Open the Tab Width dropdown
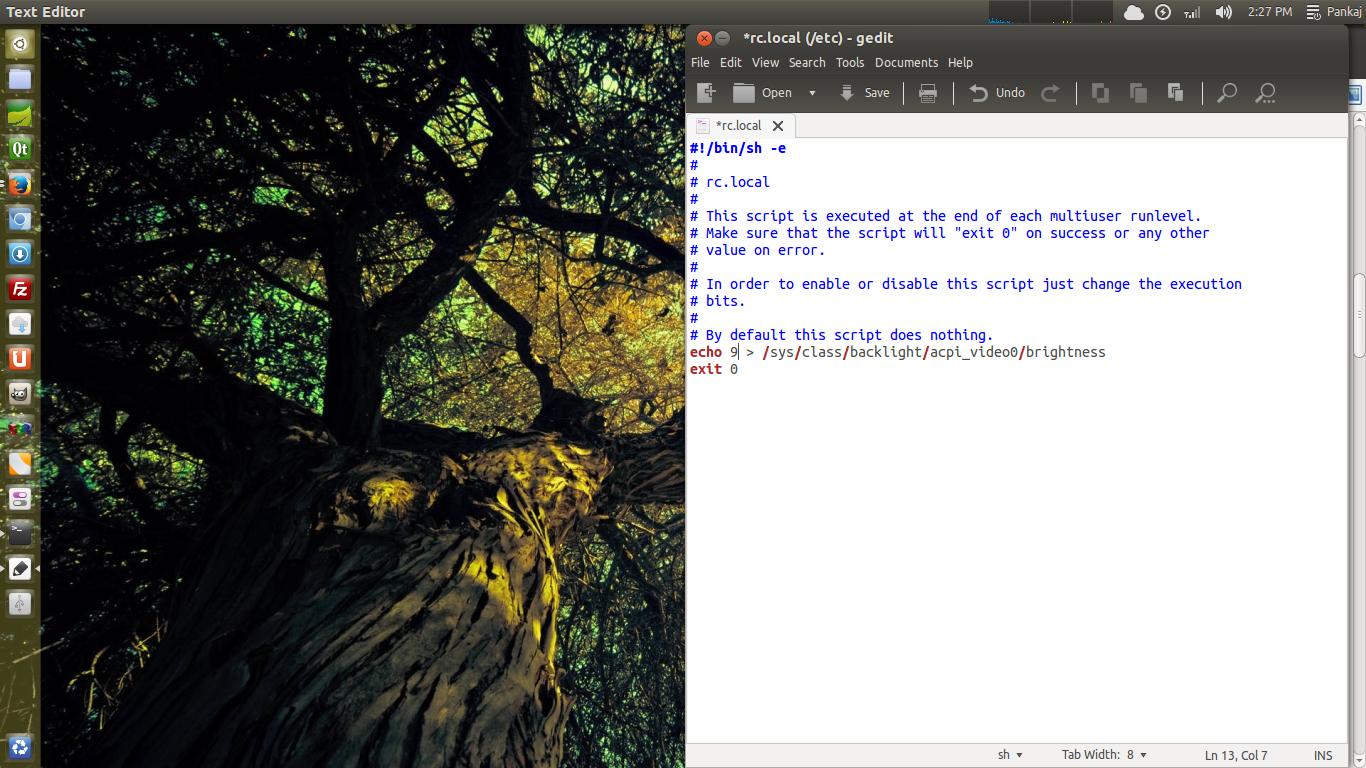Viewport: 1366px width, 768px height. (x=1104, y=755)
